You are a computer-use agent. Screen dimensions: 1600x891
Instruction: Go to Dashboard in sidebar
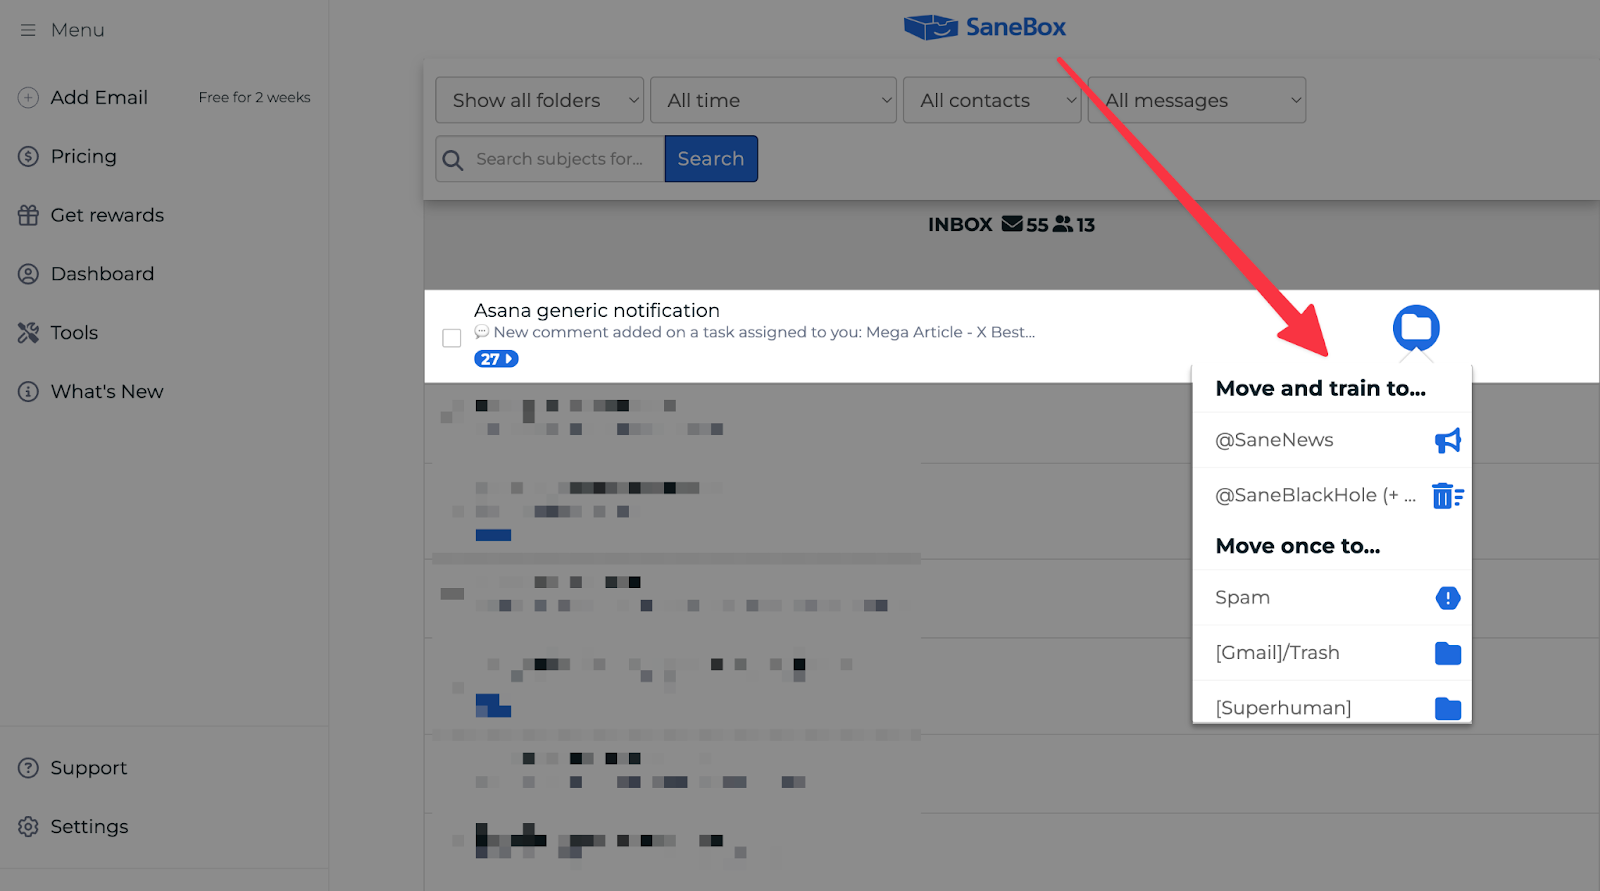point(102,274)
